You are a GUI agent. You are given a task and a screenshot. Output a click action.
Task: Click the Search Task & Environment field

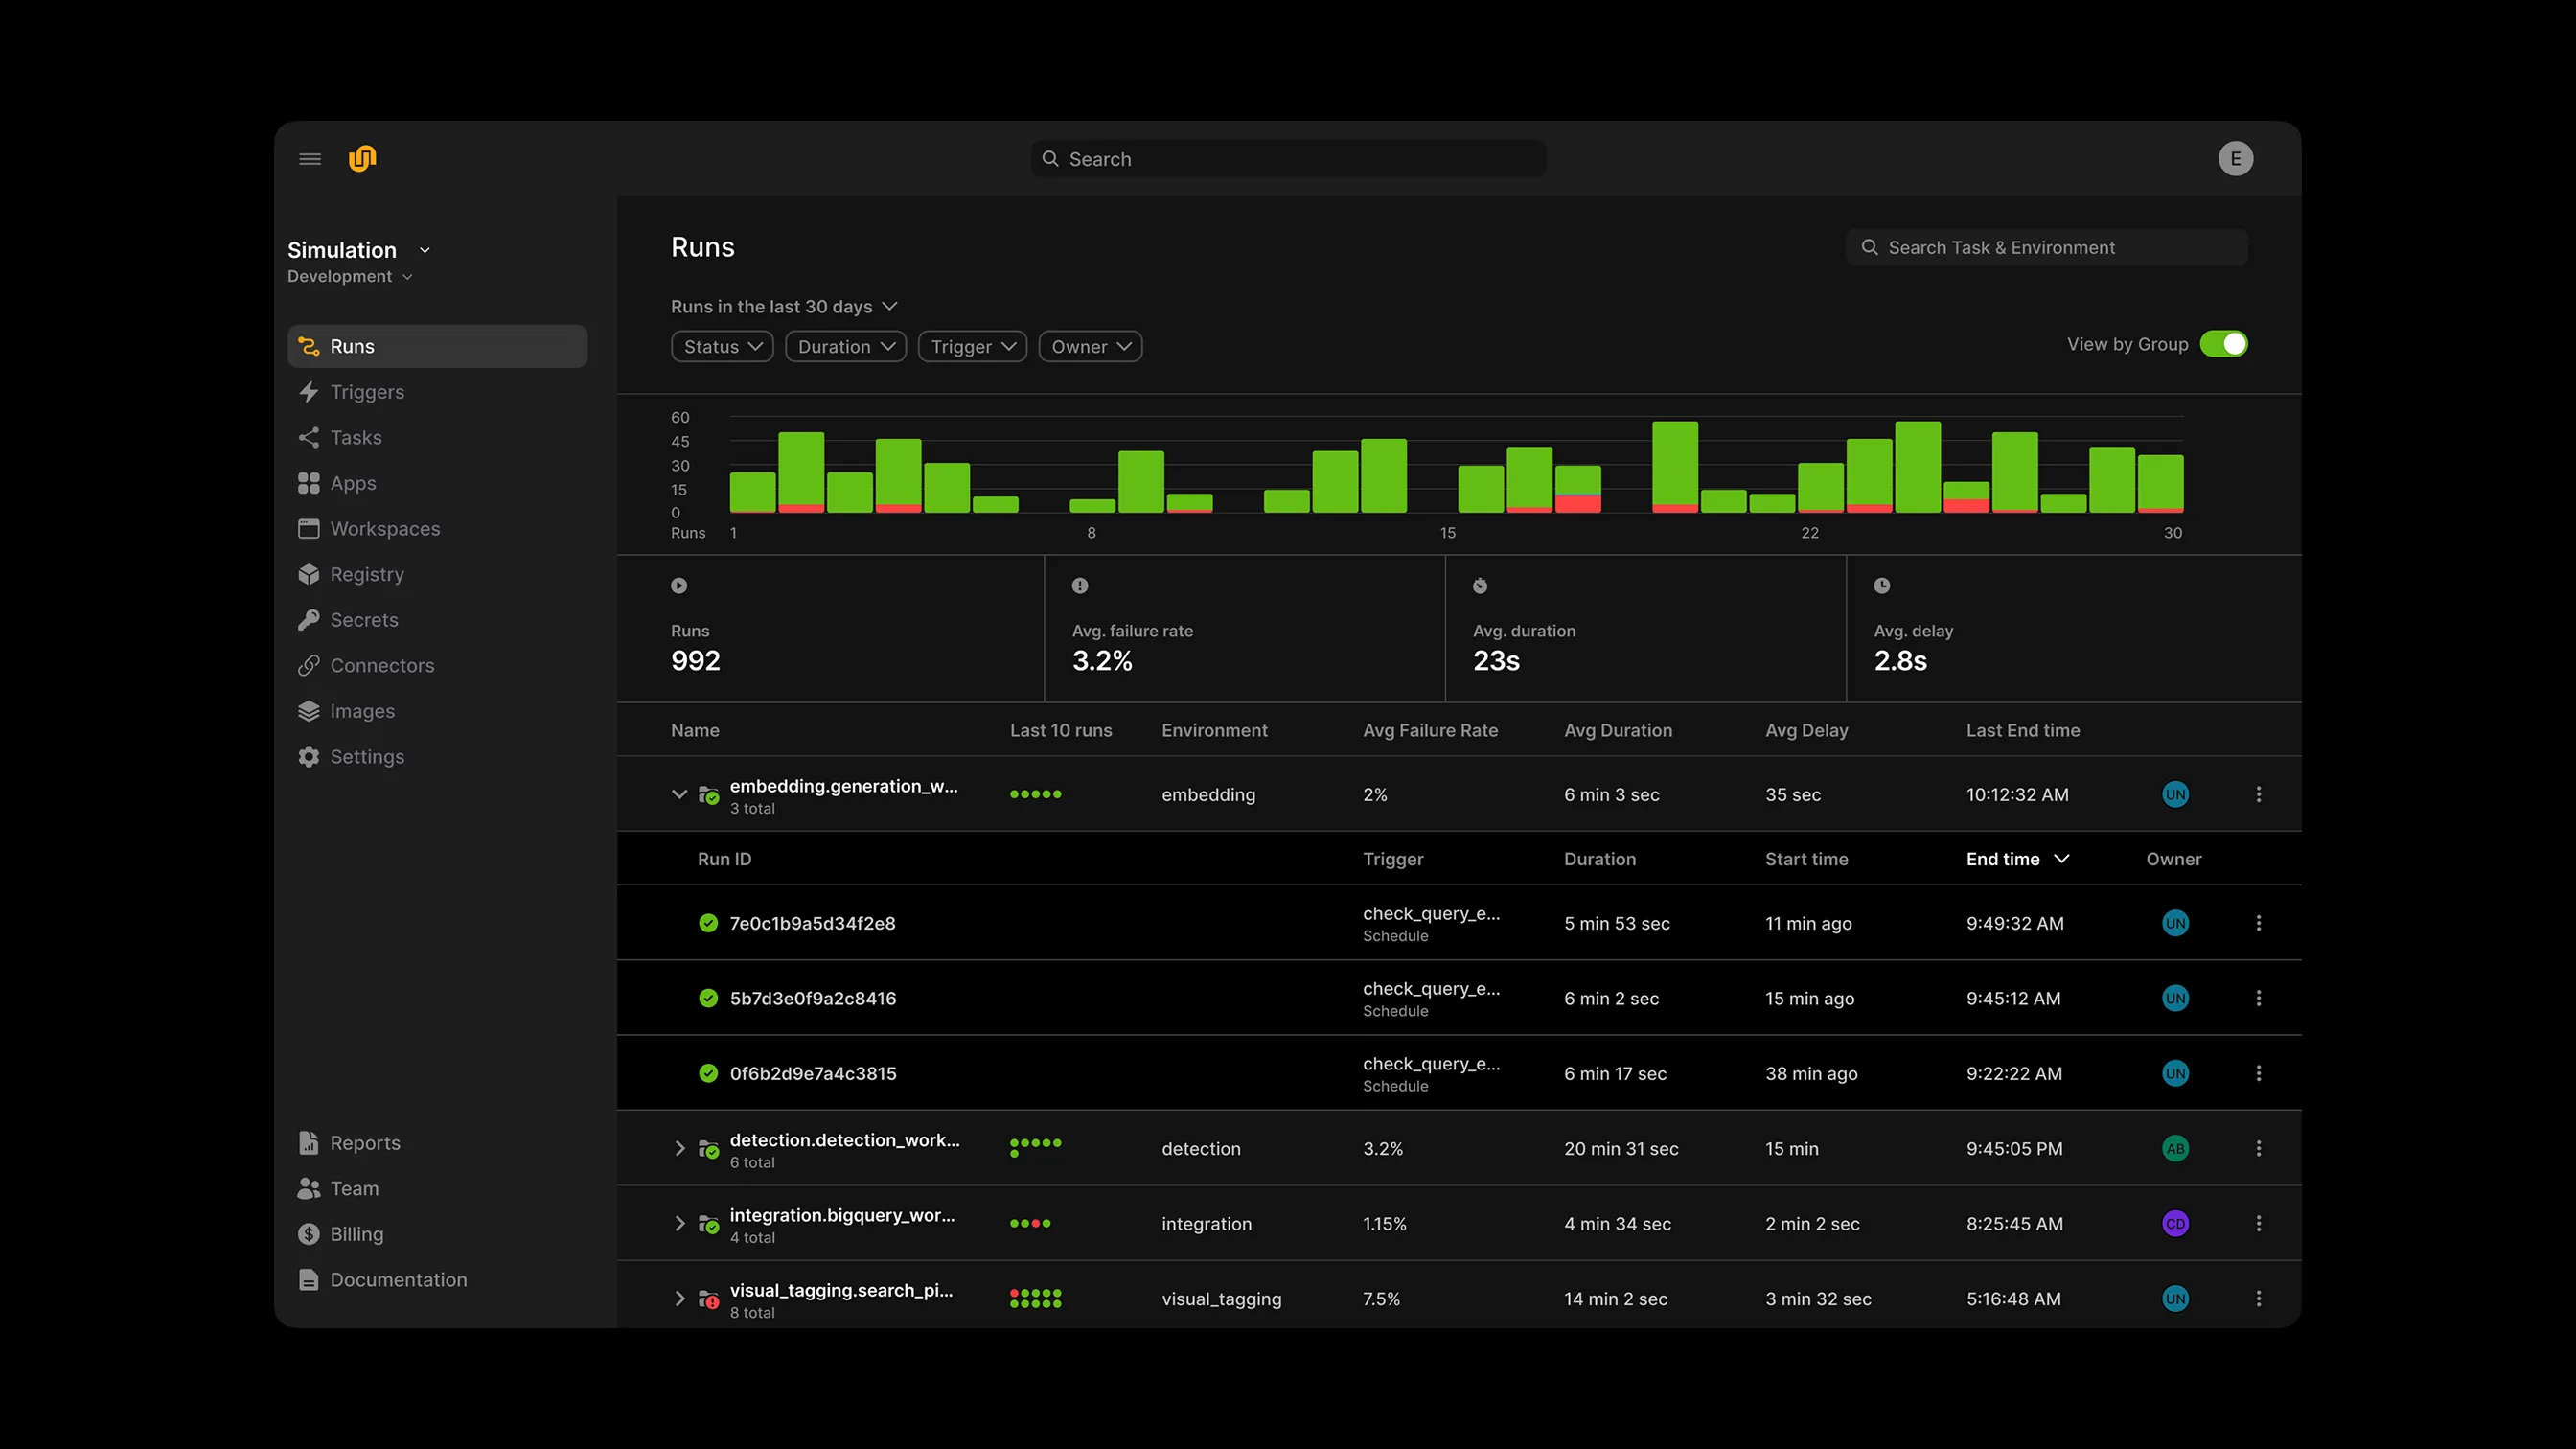pyautogui.click(x=2046, y=247)
